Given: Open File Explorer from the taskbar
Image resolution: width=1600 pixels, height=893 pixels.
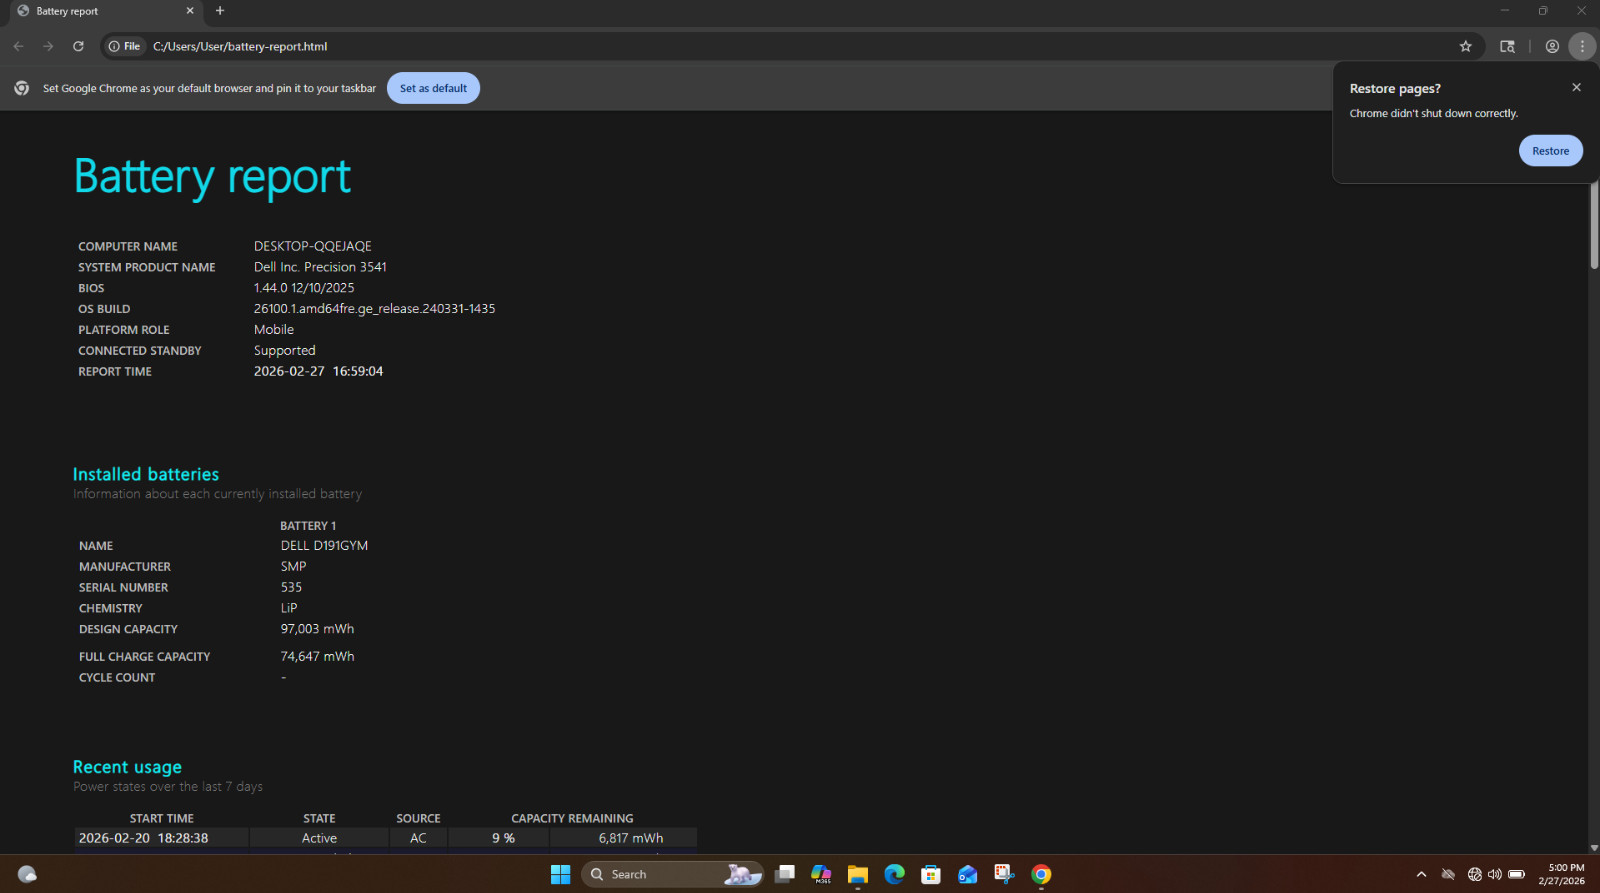Looking at the screenshot, I should 857,874.
